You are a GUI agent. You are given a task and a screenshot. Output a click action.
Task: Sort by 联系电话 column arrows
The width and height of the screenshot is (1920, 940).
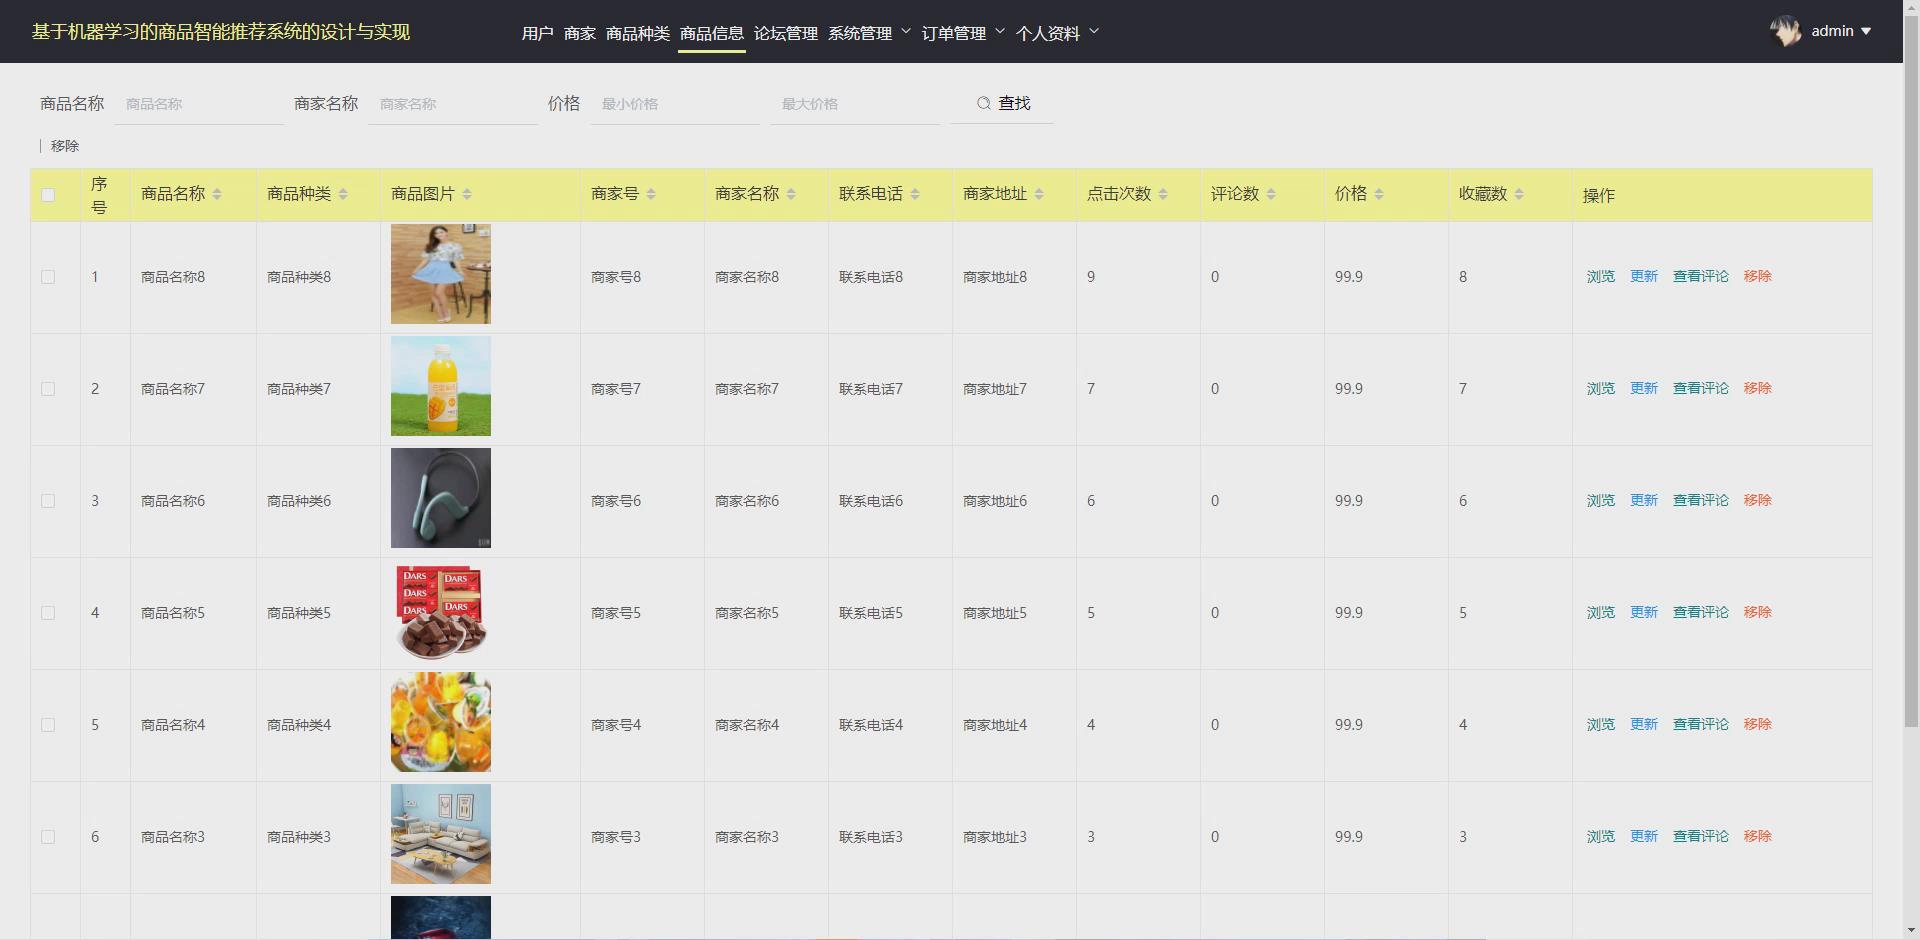click(915, 194)
